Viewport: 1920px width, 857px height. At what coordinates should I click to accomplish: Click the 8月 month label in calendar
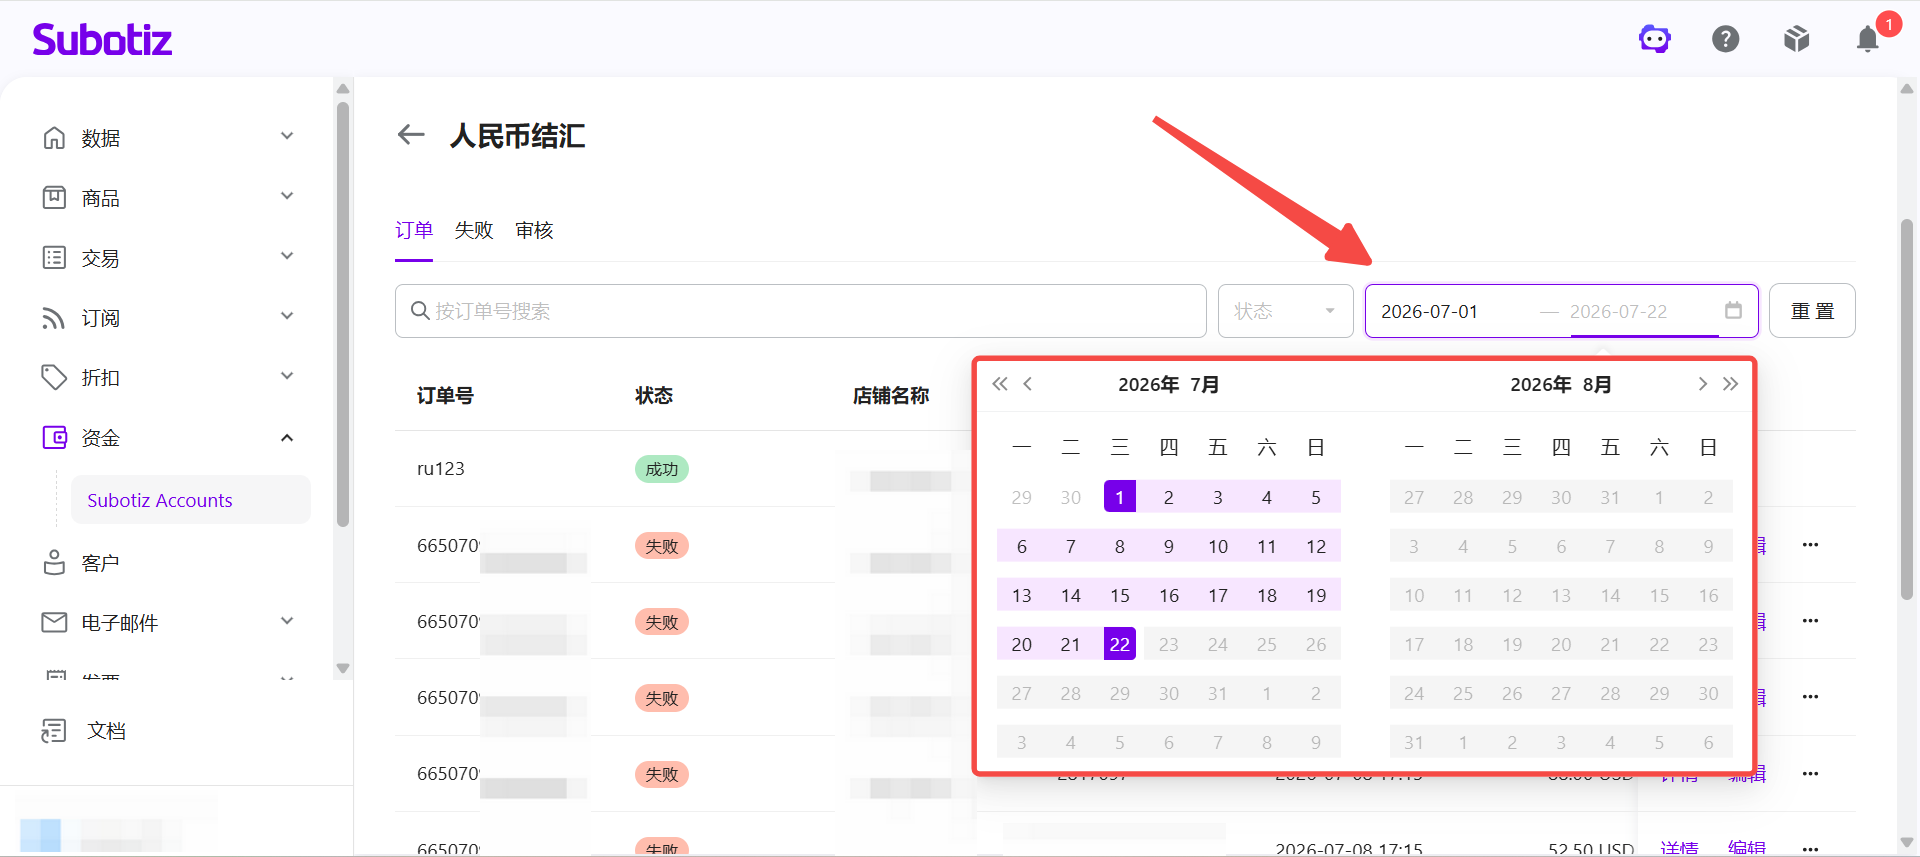(1596, 384)
